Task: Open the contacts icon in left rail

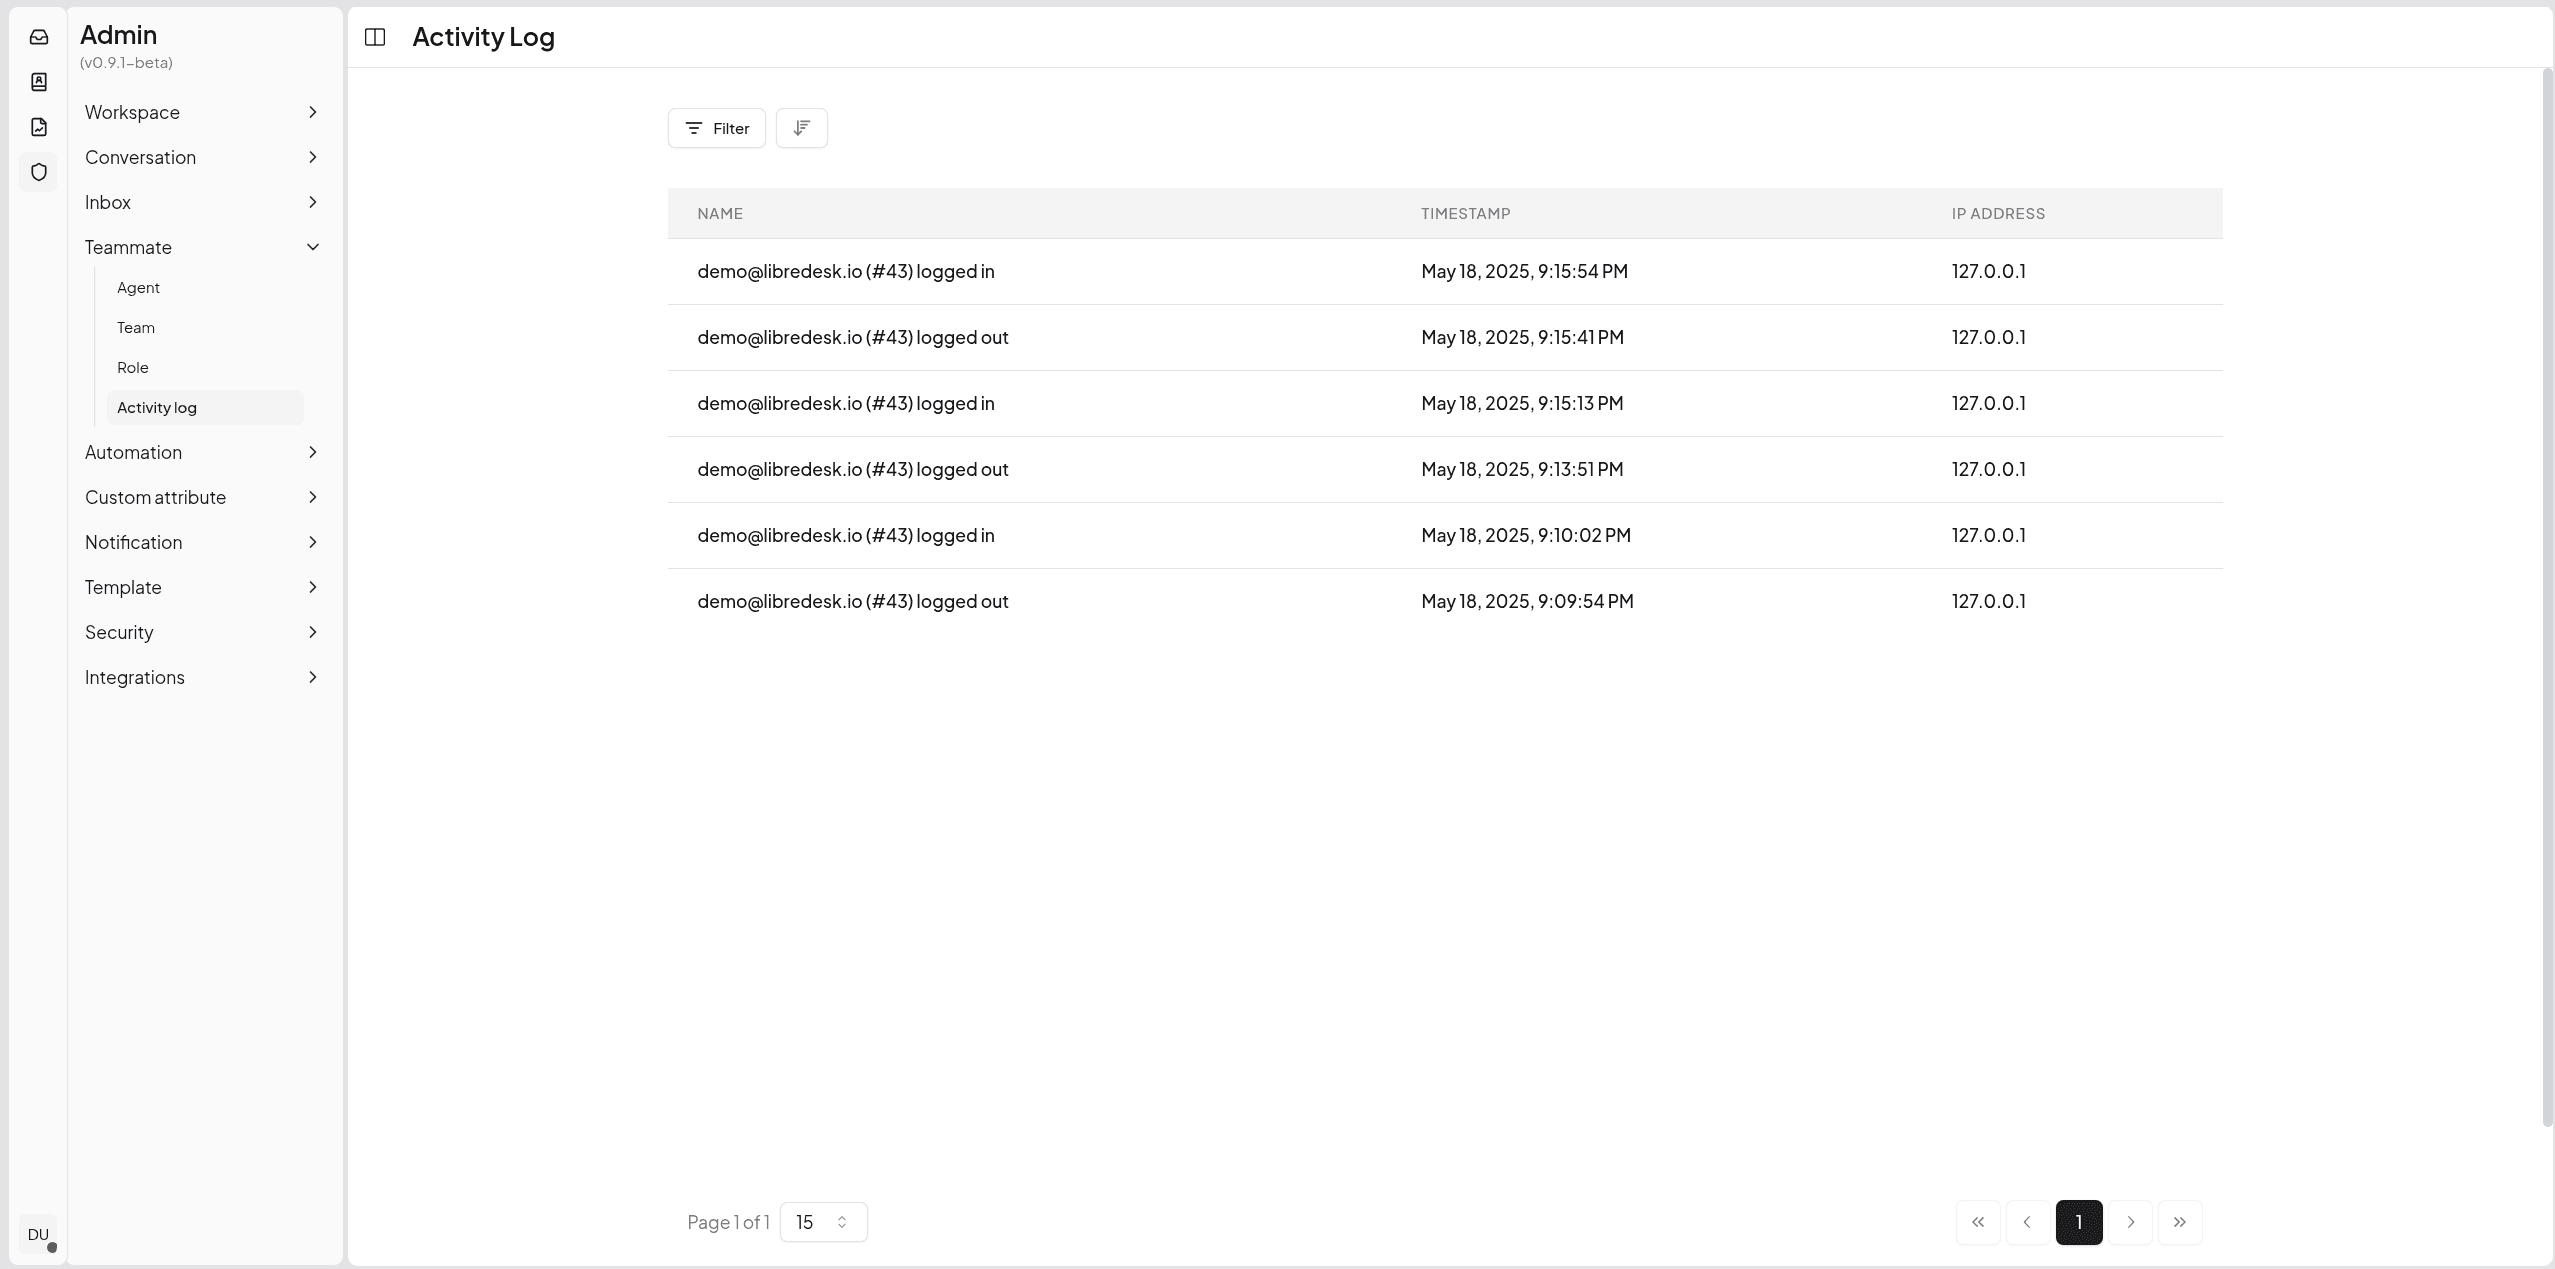Action: tap(39, 82)
